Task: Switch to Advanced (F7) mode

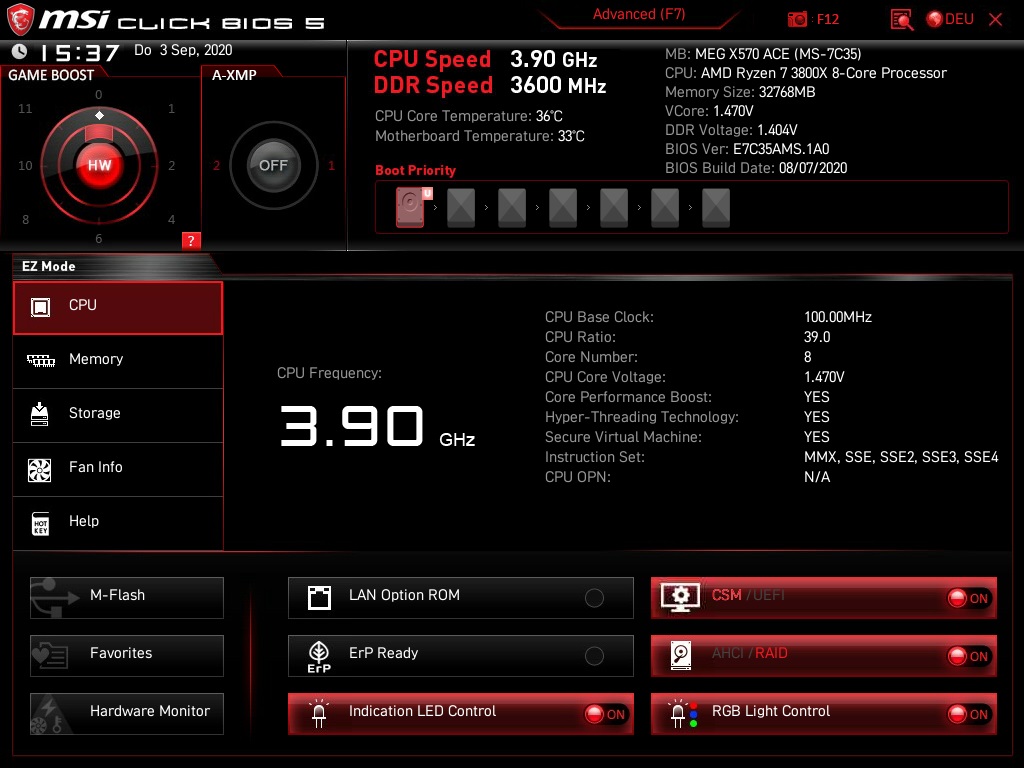Action: (639, 14)
